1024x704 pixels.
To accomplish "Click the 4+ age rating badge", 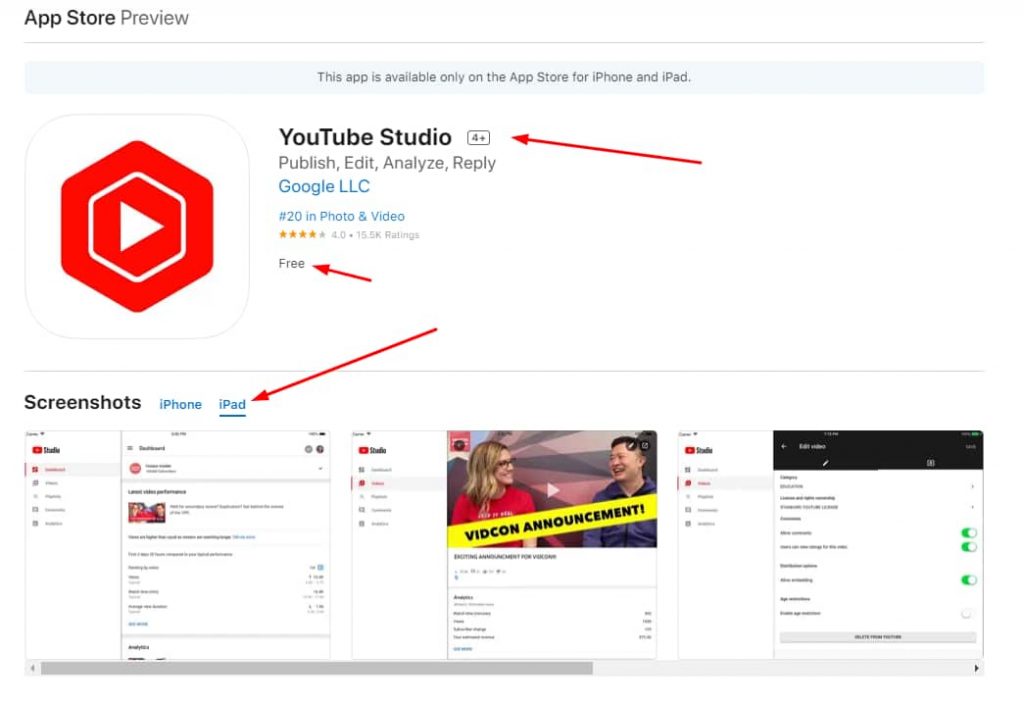I will pos(479,138).
